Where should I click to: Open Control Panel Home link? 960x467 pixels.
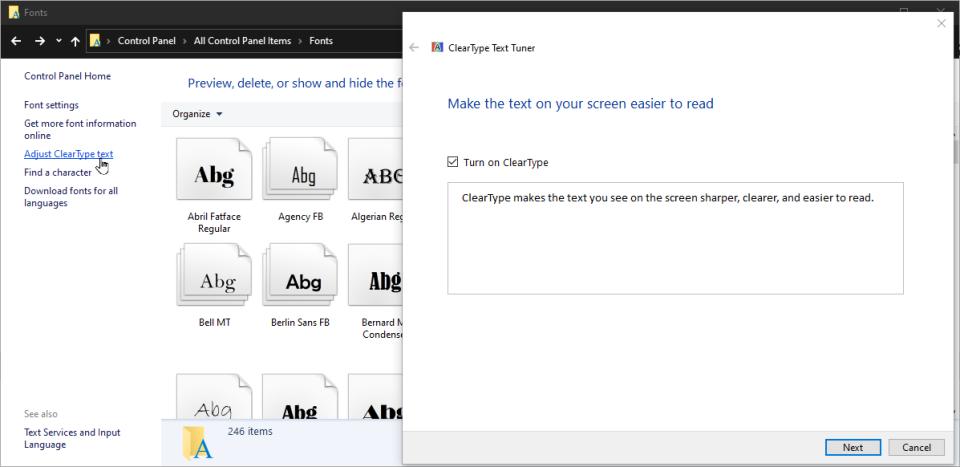[67, 76]
